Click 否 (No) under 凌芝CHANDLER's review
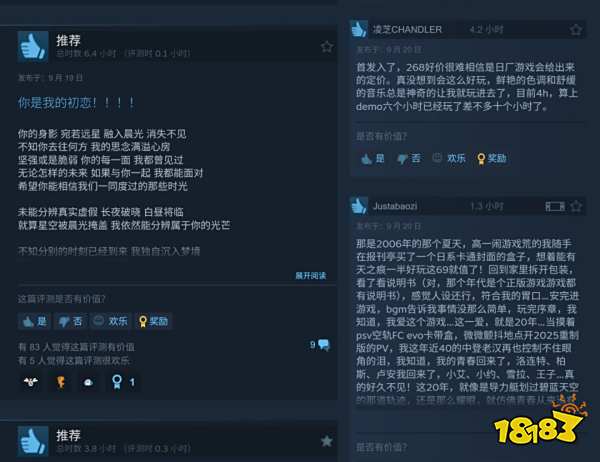Viewport: 600px width, 462px height. pyautogui.click(x=409, y=158)
